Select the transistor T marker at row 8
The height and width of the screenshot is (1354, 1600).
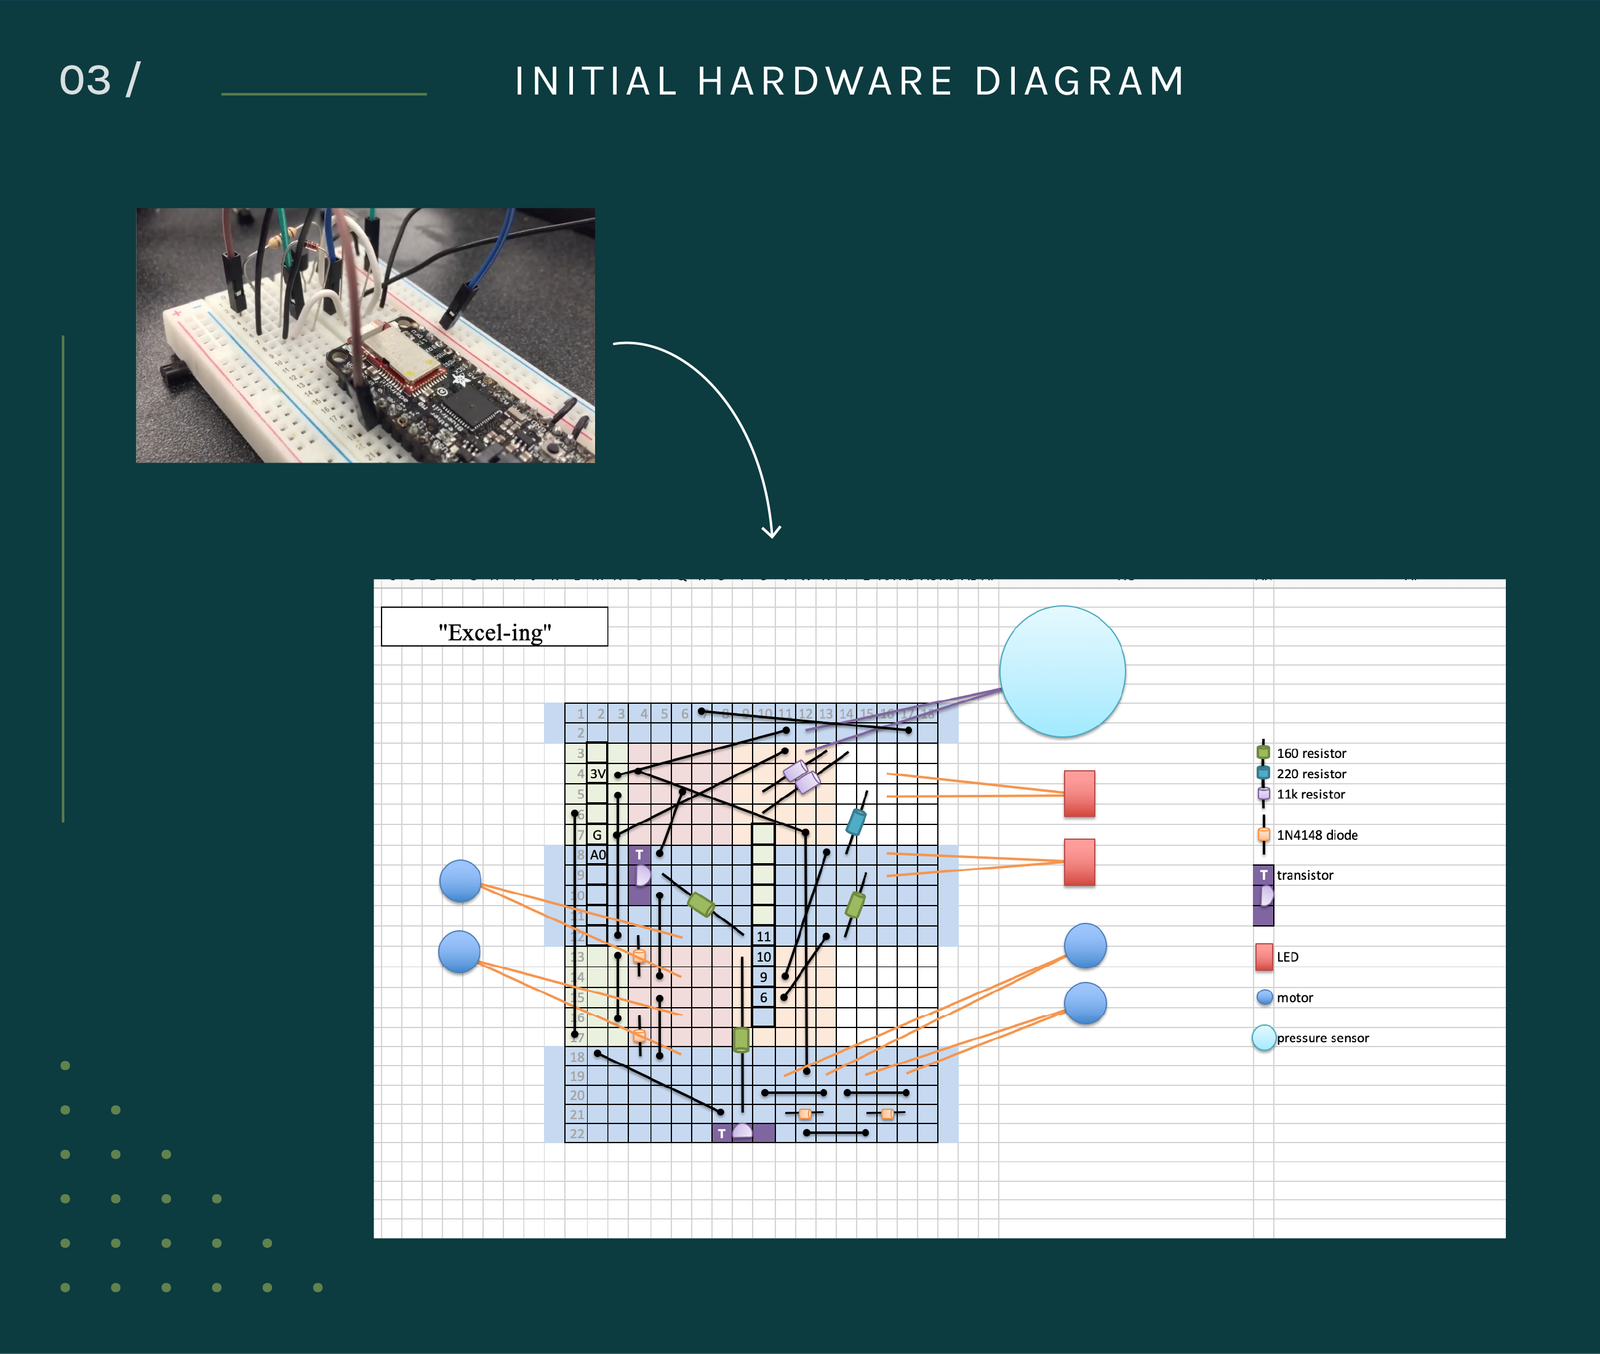click(x=640, y=855)
